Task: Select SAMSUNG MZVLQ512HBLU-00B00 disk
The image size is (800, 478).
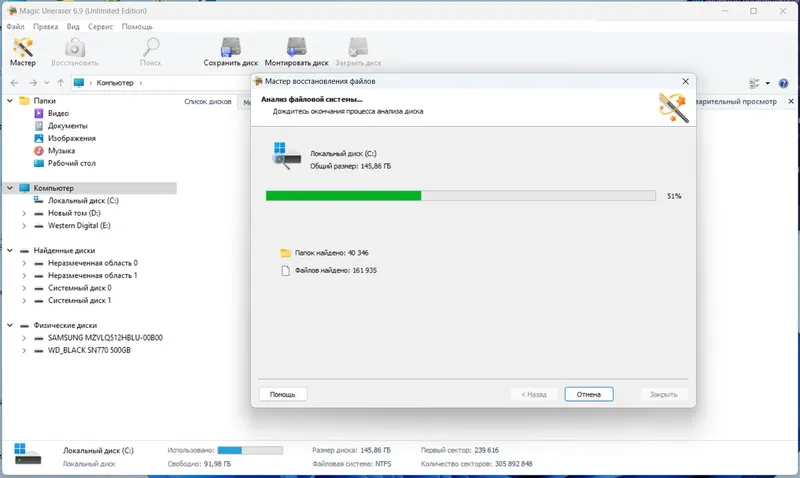Action: (x=105, y=338)
